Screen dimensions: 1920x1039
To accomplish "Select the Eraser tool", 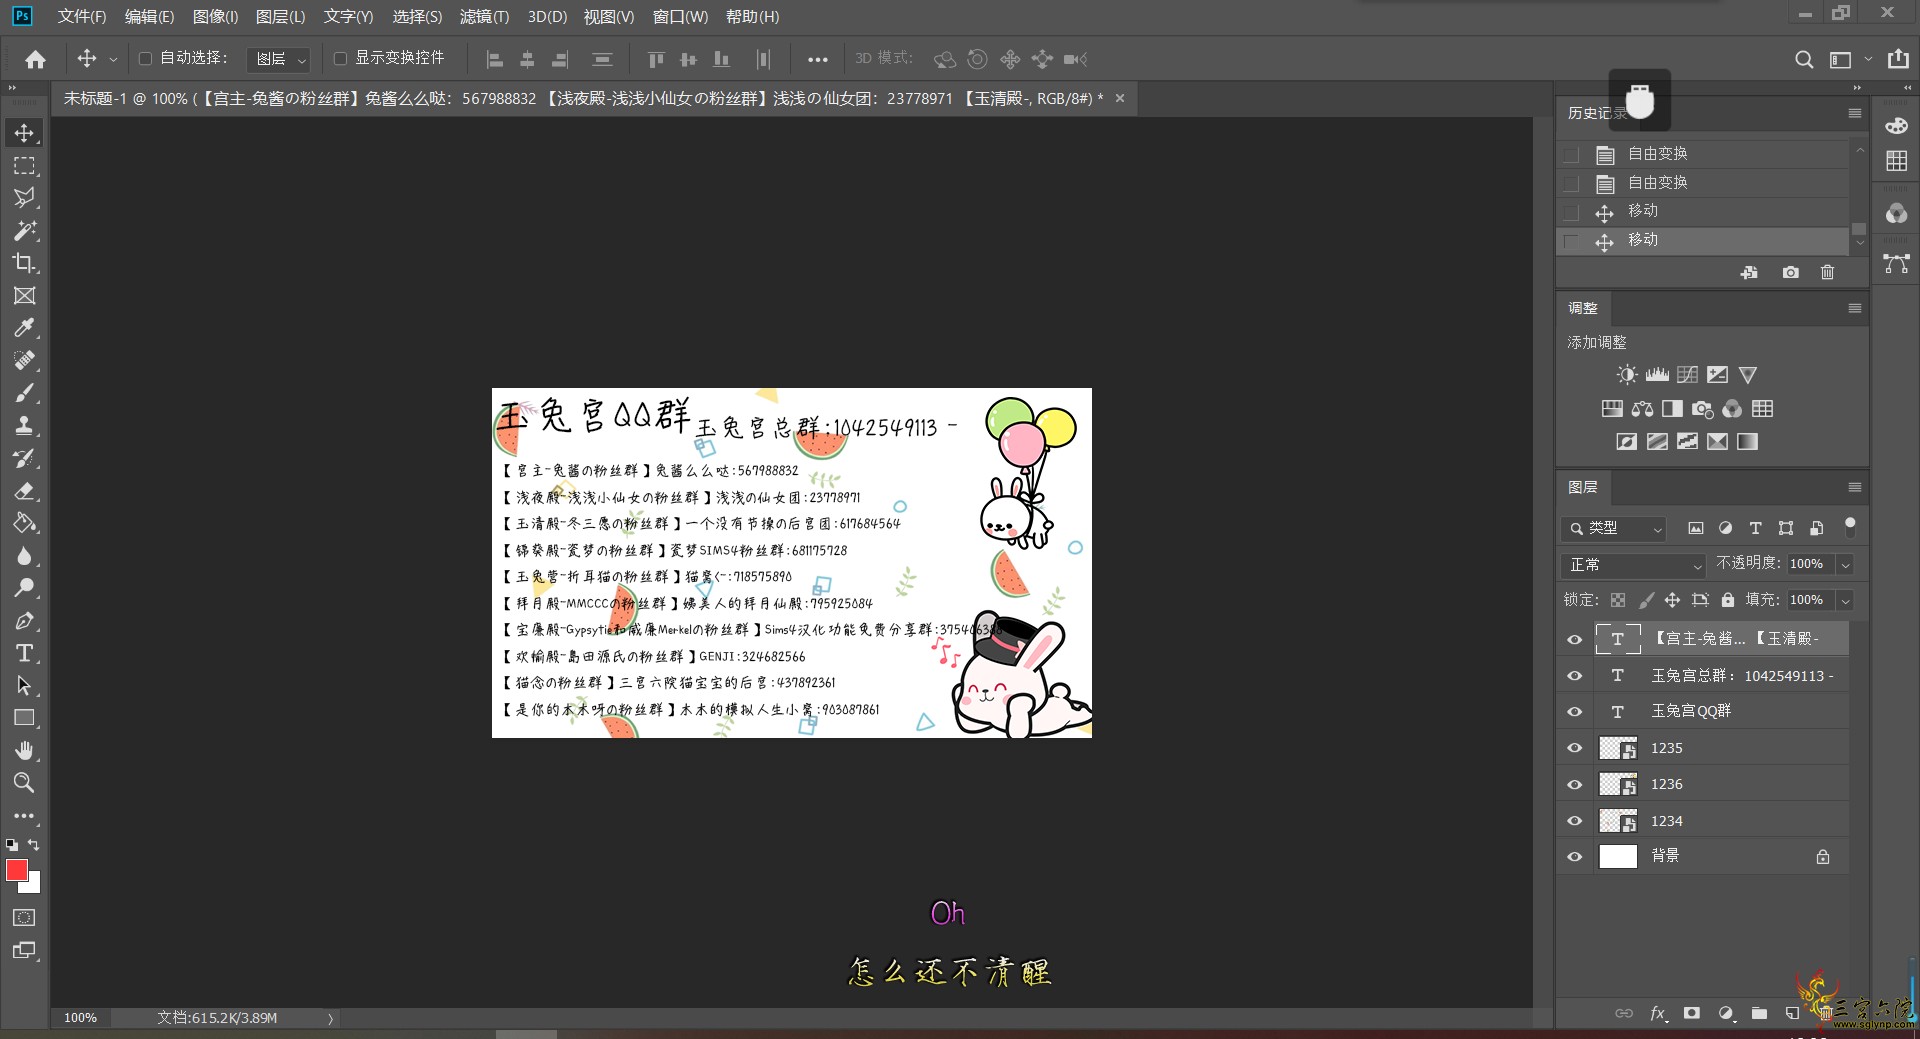I will (24, 490).
